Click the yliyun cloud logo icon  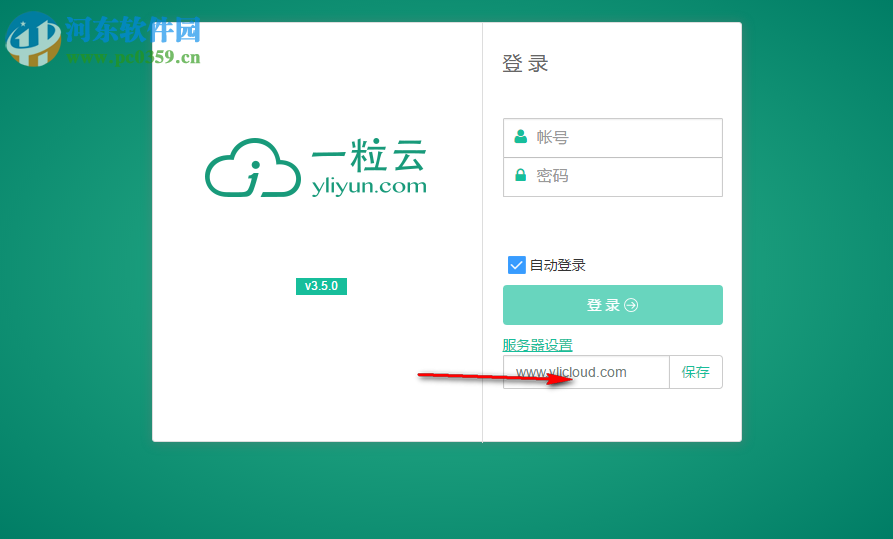click(253, 168)
